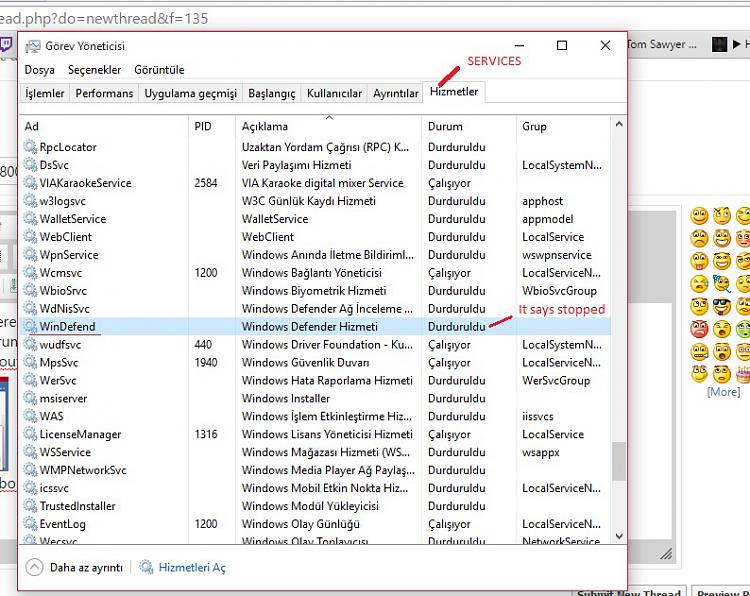Click the gear icon next to Wcmsvc
The width and height of the screenshot is (750, 596).
pyautogui.click(x=30, y=273)
